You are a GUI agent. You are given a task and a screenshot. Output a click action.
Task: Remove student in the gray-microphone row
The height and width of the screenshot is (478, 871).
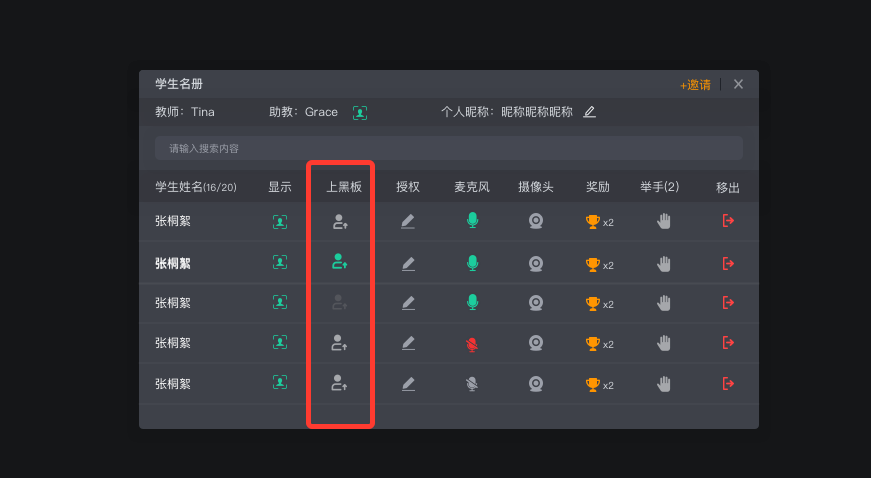click(x=728, y=383)
